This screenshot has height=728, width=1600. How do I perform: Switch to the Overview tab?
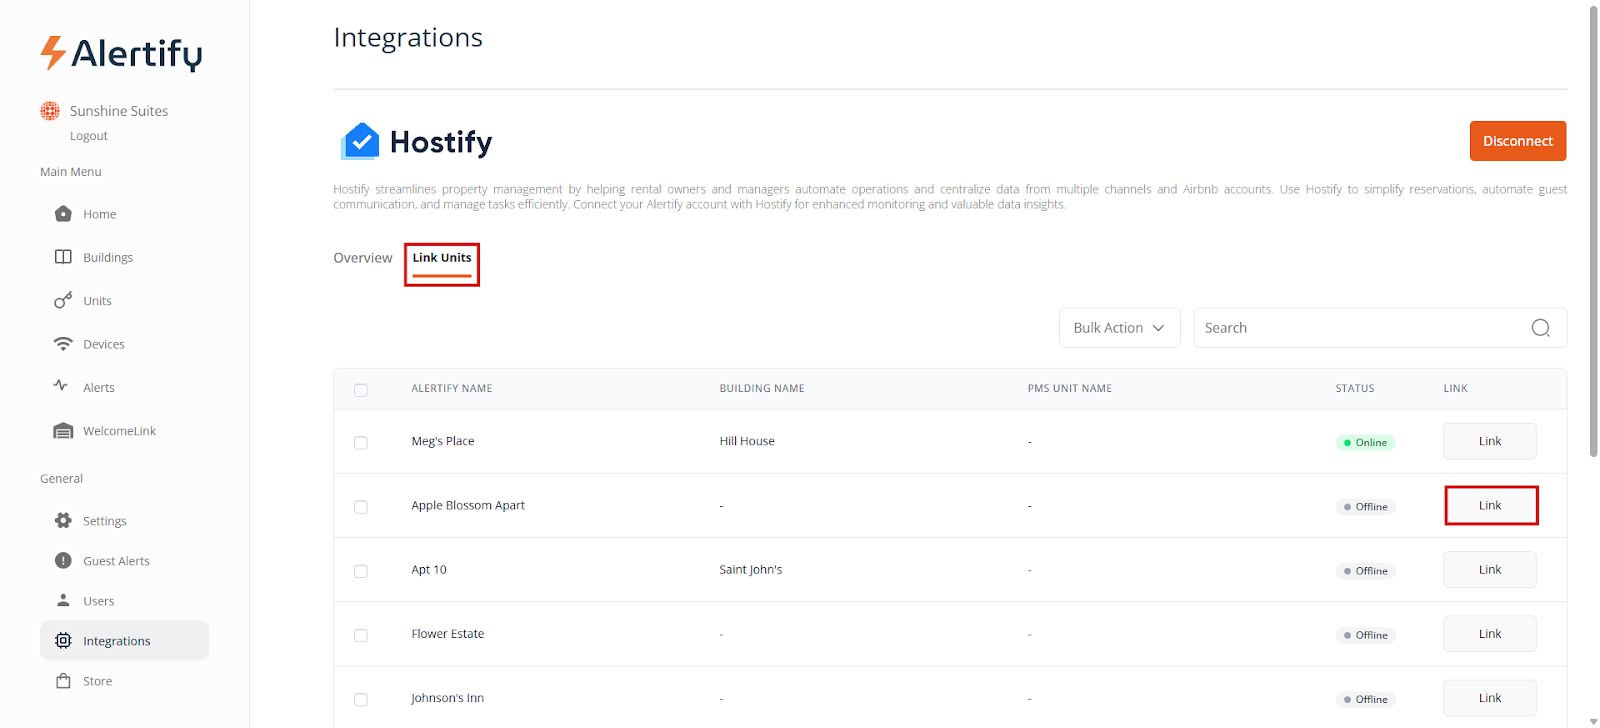[x=362, y=258]
